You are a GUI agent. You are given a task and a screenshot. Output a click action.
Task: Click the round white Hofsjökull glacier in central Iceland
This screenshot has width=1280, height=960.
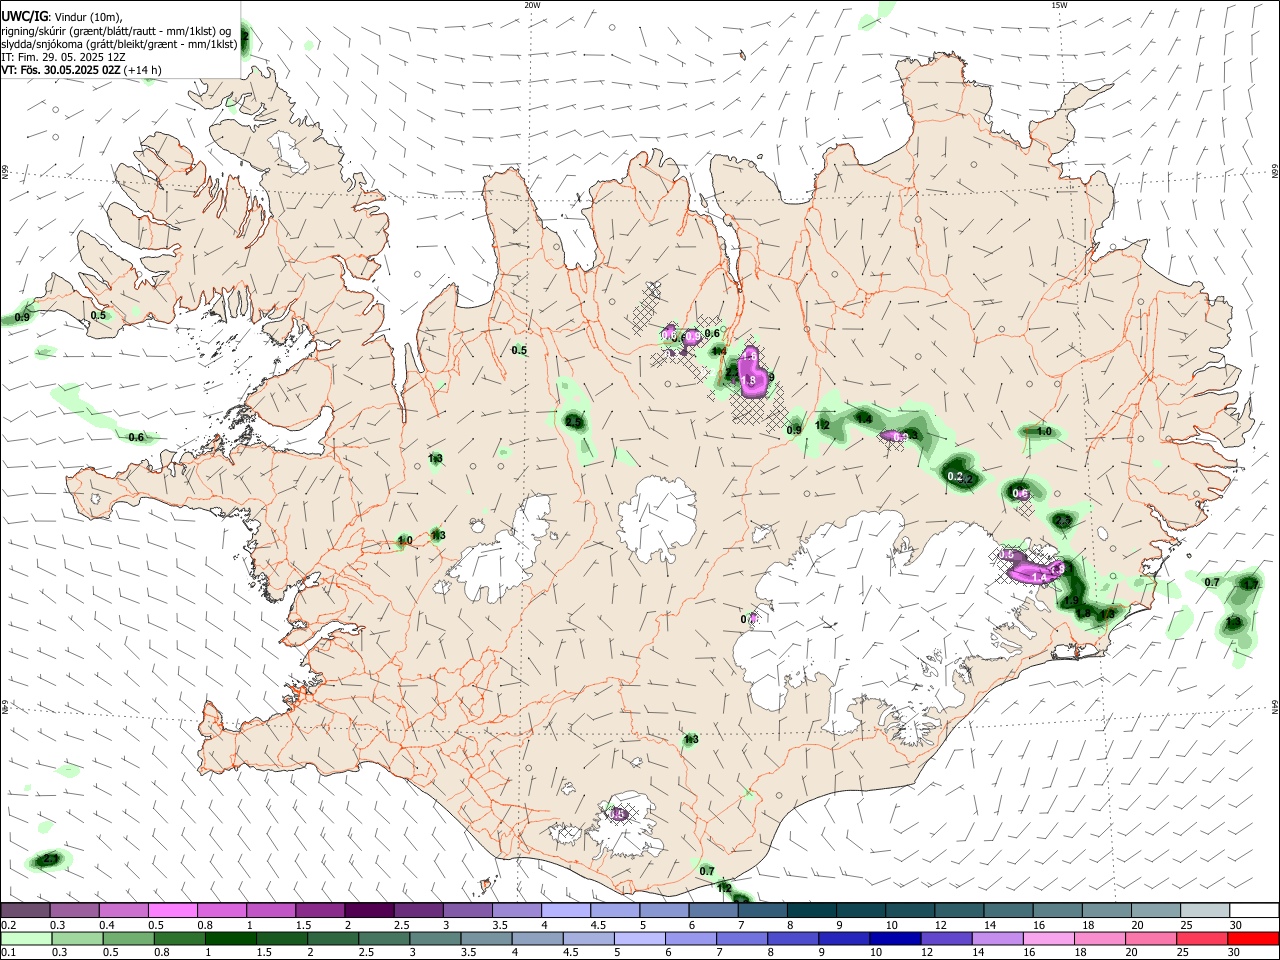click(x=657, y=518)
